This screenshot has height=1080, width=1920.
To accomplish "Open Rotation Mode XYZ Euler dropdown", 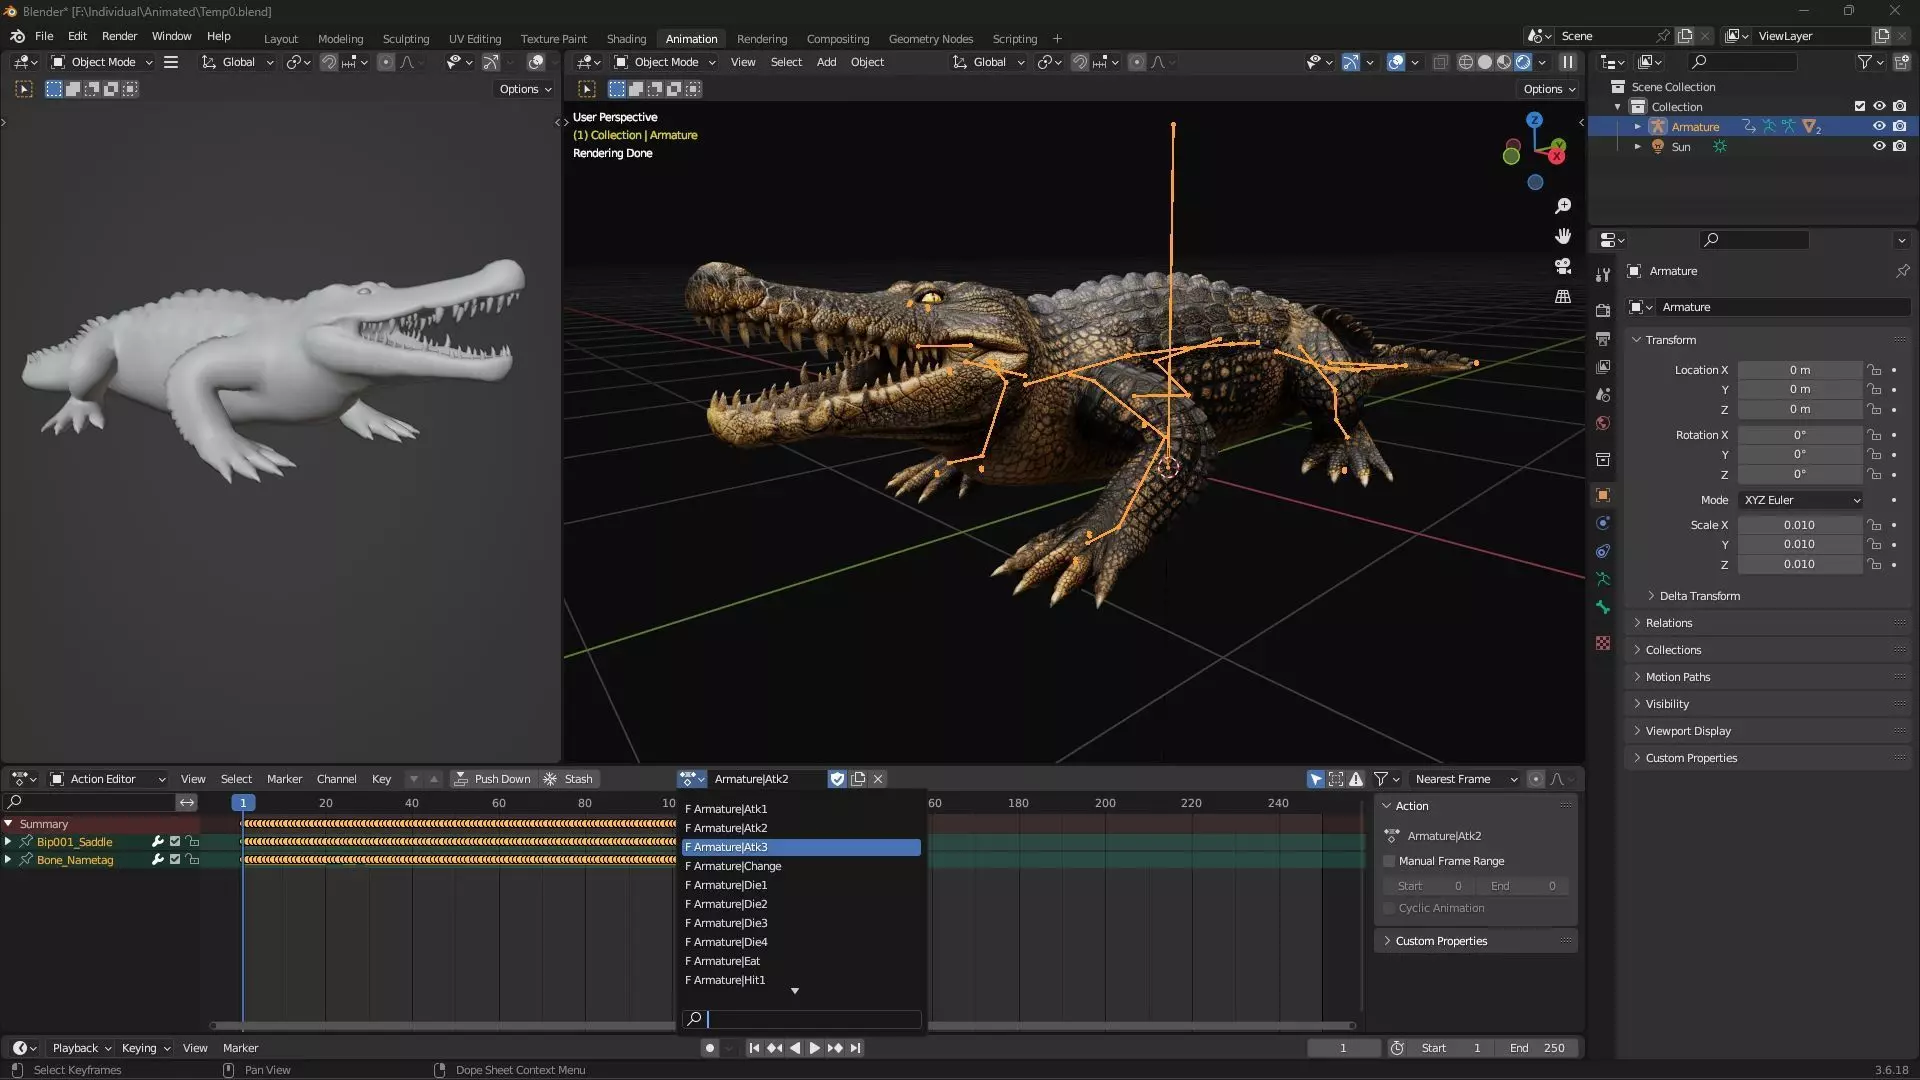I will pyautogui.click(x=1802, y=500).
